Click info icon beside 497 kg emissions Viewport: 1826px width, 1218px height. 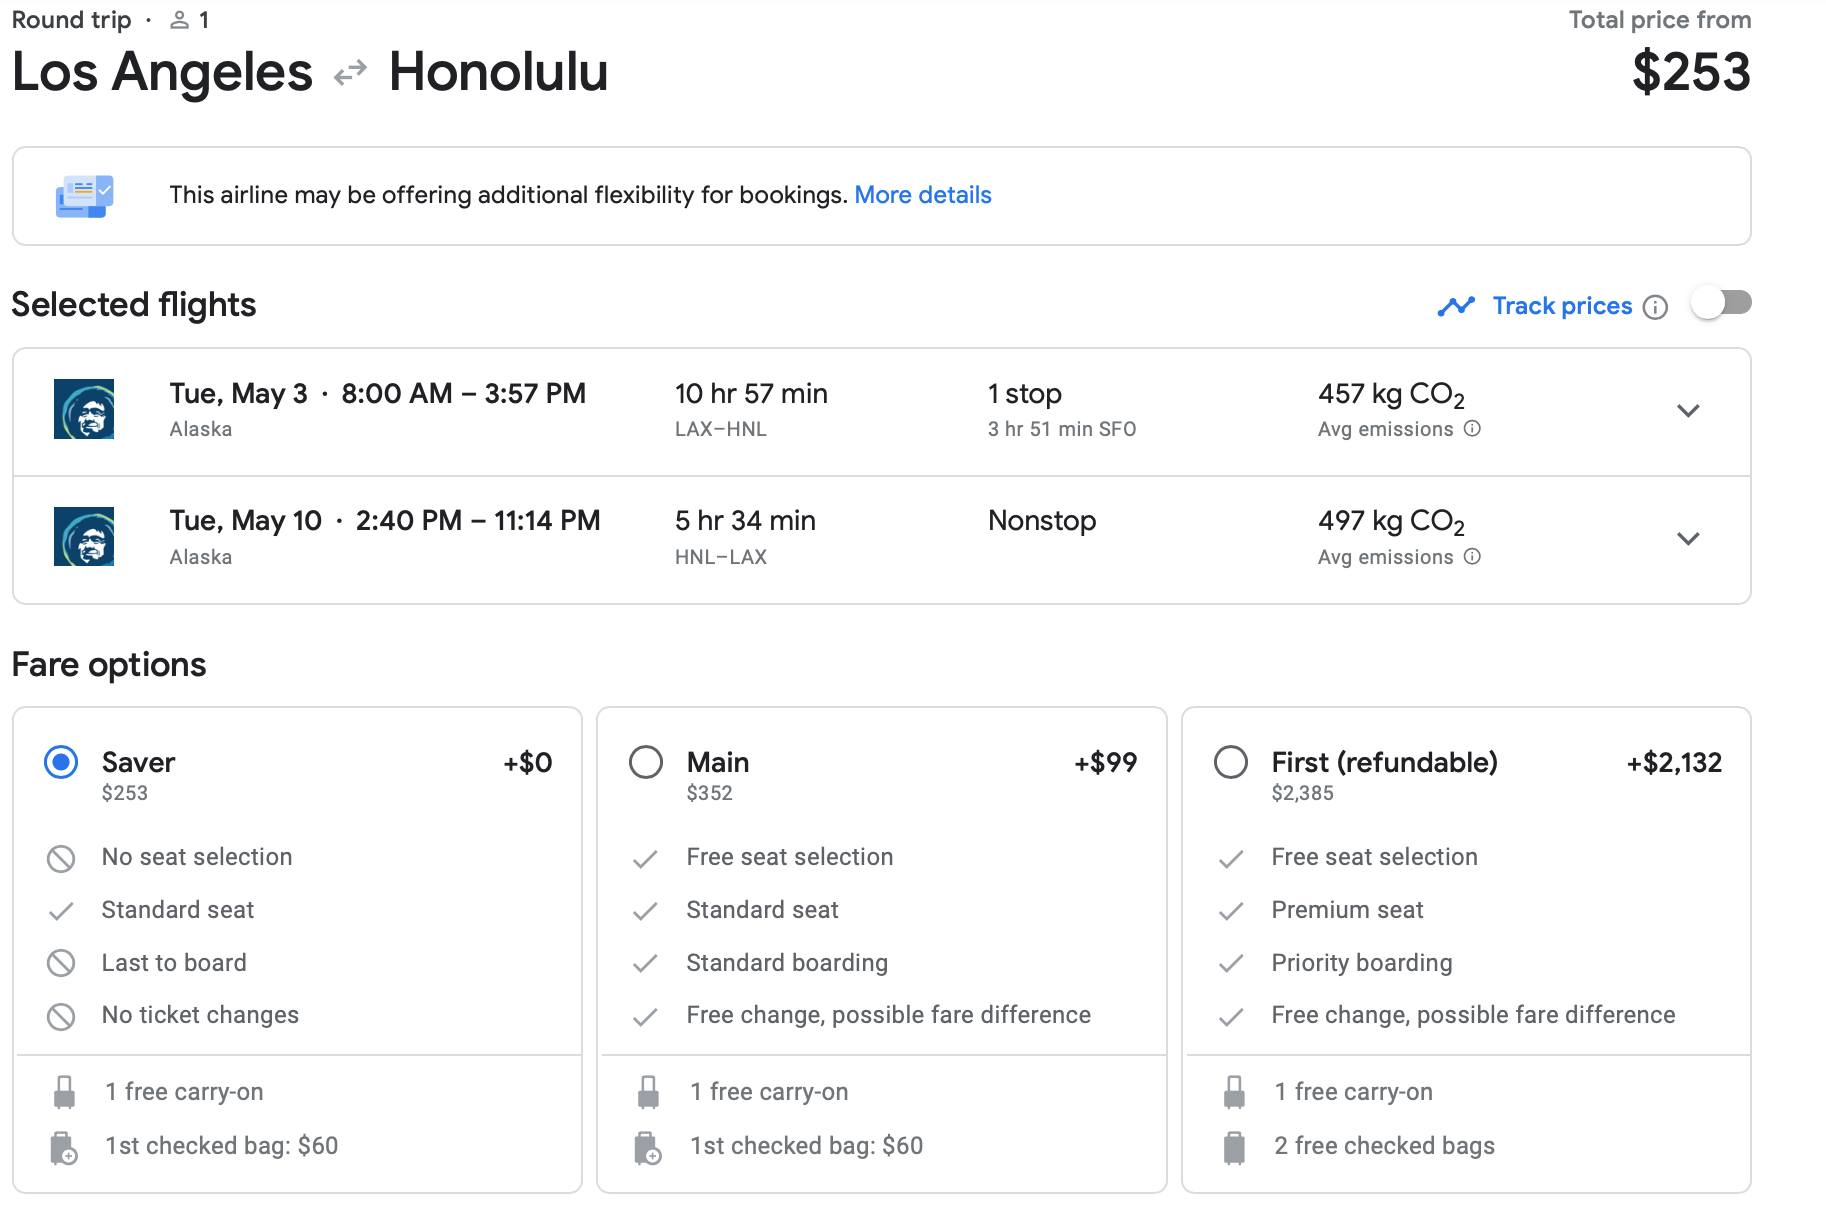click(1472, 557)
